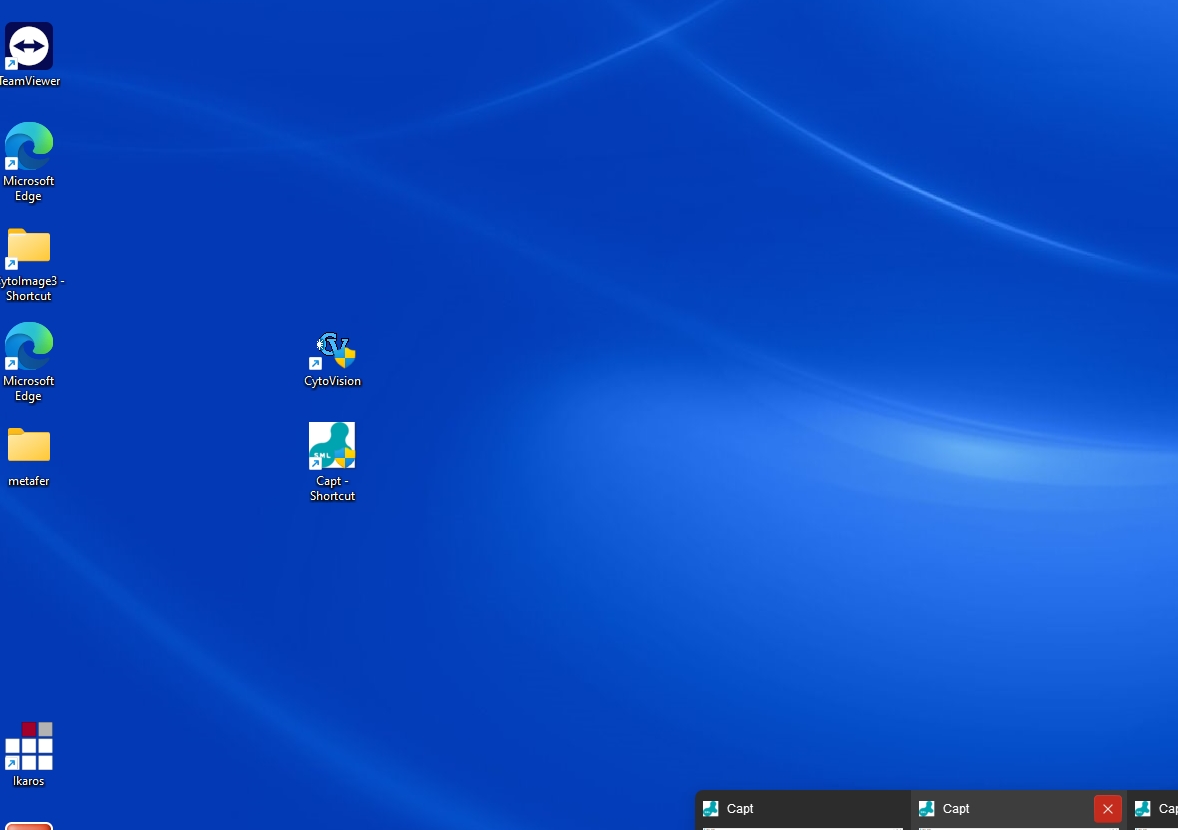The image size is (1178, 830).
Task: Switch to the highlighted middle Capt preview
Action: (x=1000, y=809)
